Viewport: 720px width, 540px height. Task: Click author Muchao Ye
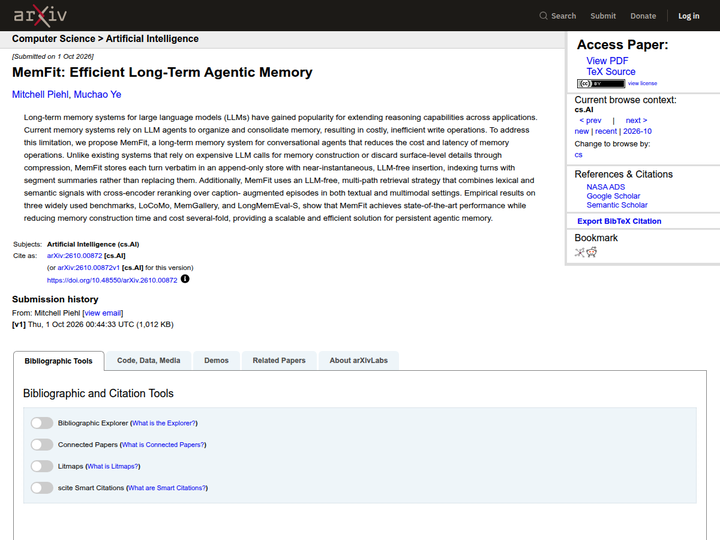click(97, 95)
